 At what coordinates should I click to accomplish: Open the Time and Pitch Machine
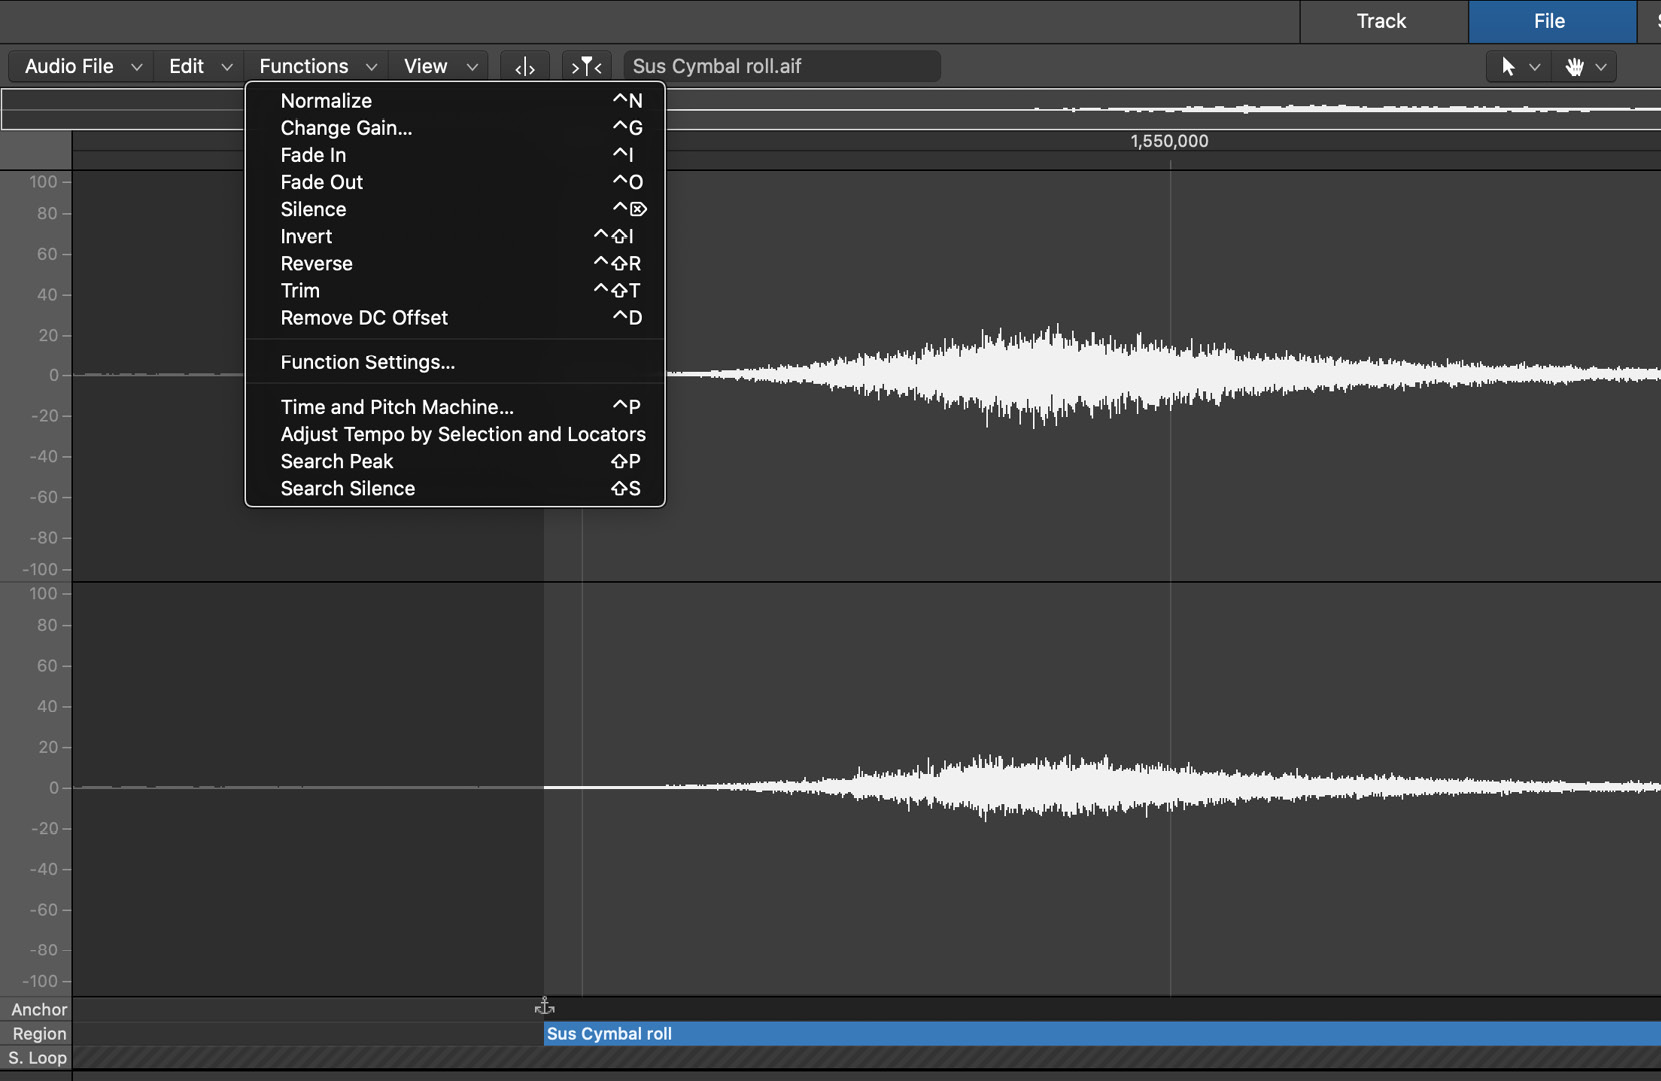click(x=397, y=407)
